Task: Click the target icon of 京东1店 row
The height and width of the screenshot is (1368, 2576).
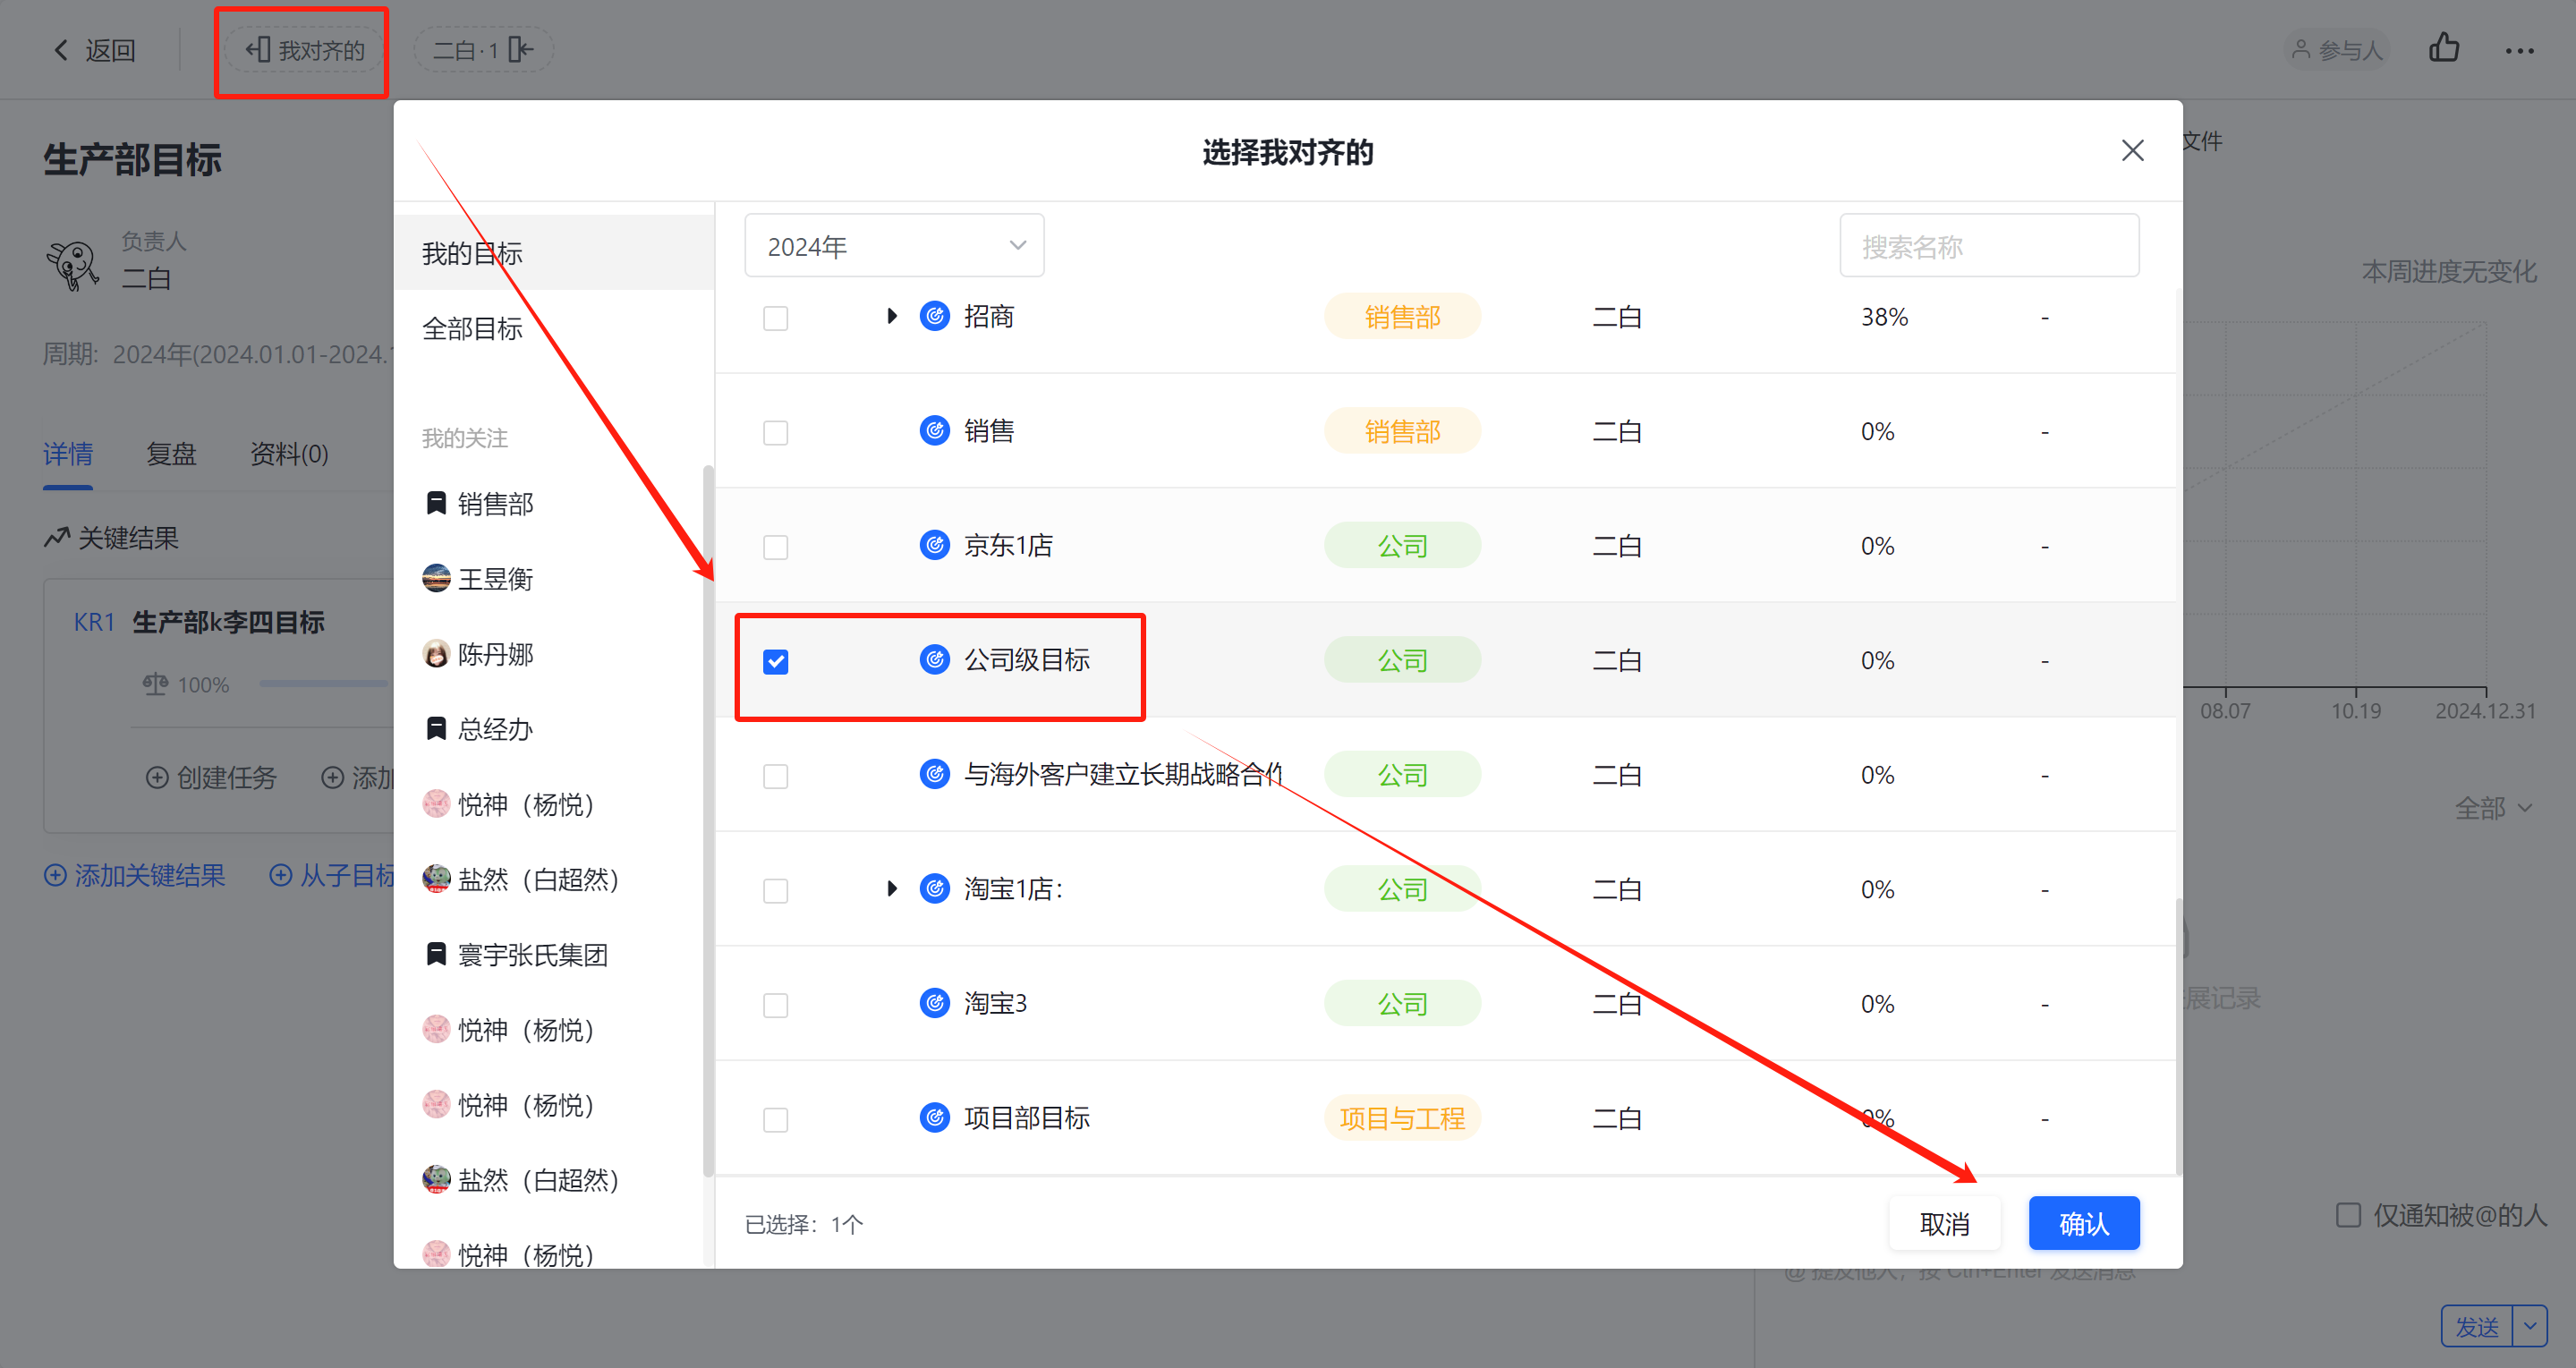Action: 934,546
